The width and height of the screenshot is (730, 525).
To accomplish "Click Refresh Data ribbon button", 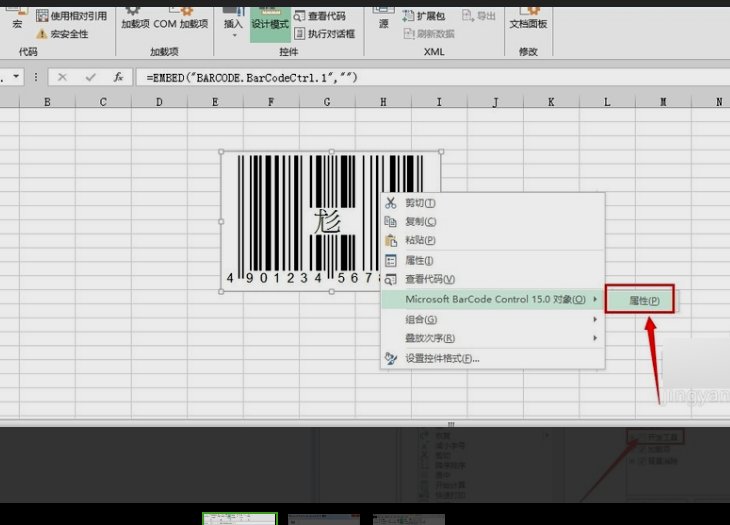I will coord(429,34).
